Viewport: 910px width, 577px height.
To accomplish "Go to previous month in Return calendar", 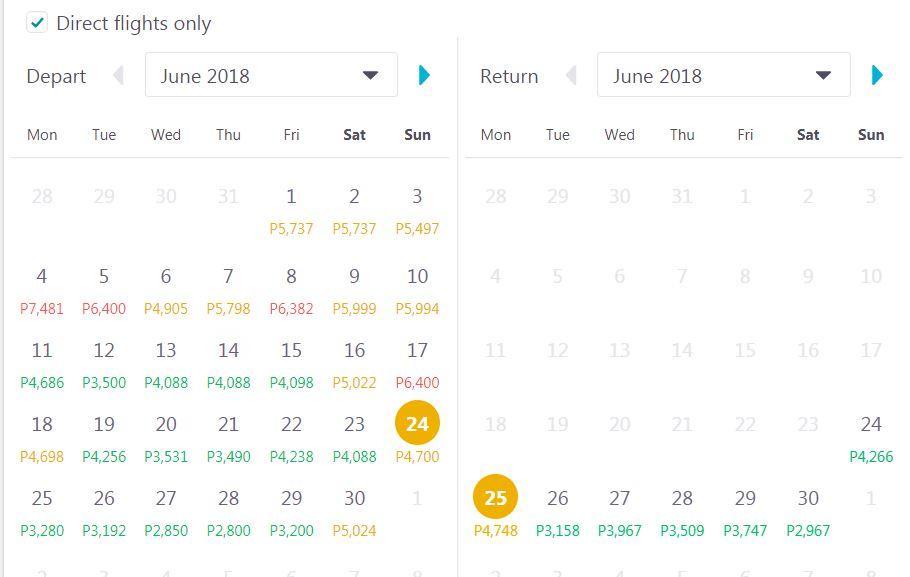I will coord(571,75).
